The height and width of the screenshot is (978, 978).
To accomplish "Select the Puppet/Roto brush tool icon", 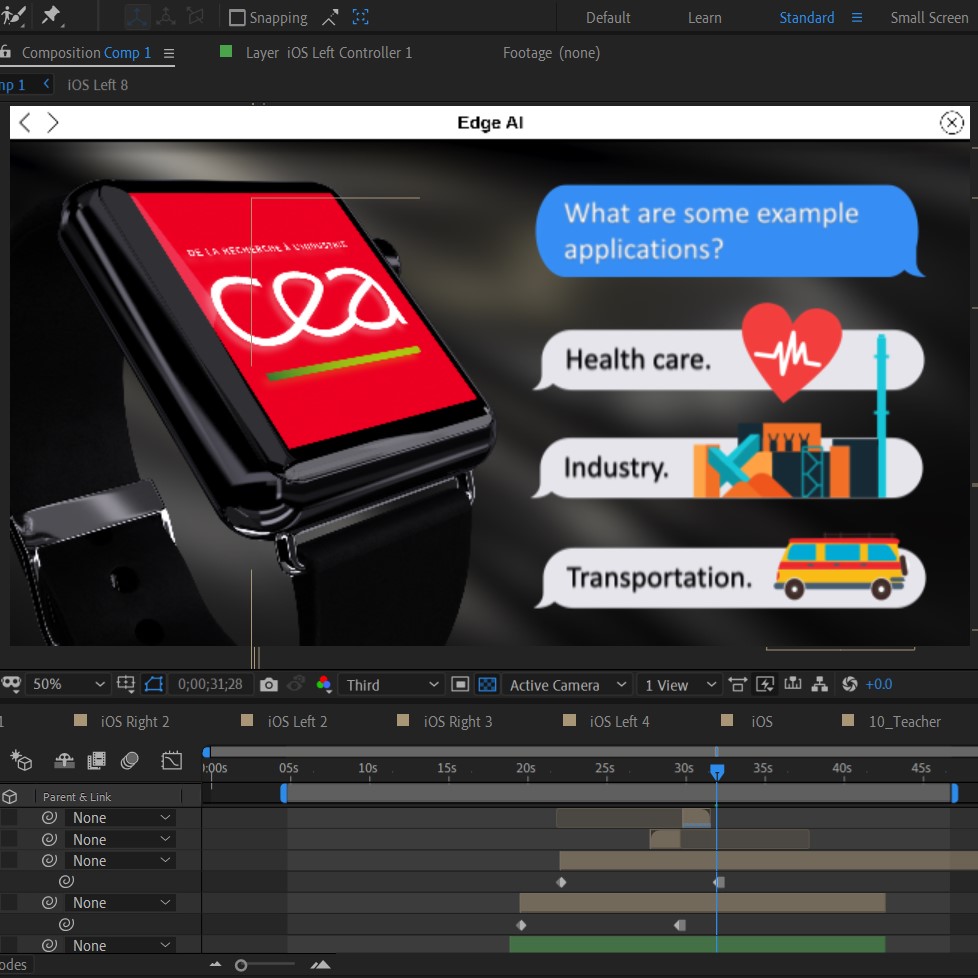I will point(12,16).
